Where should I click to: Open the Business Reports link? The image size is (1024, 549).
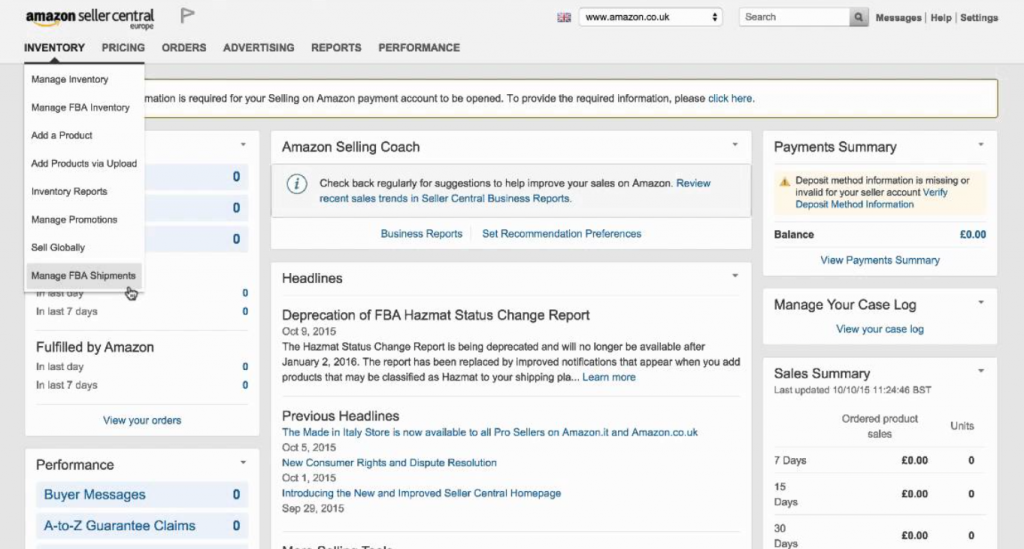(x=421, y=234)
